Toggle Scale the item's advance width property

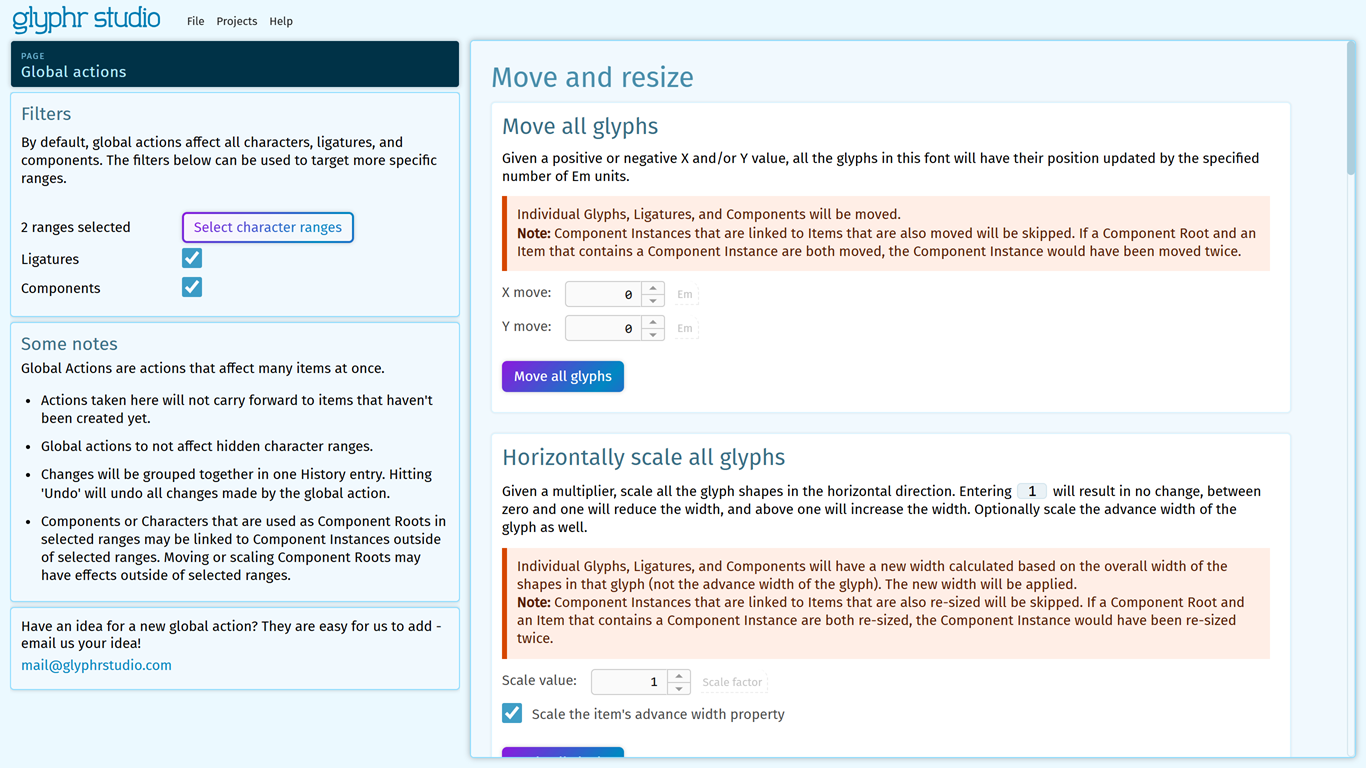(512, 713)
